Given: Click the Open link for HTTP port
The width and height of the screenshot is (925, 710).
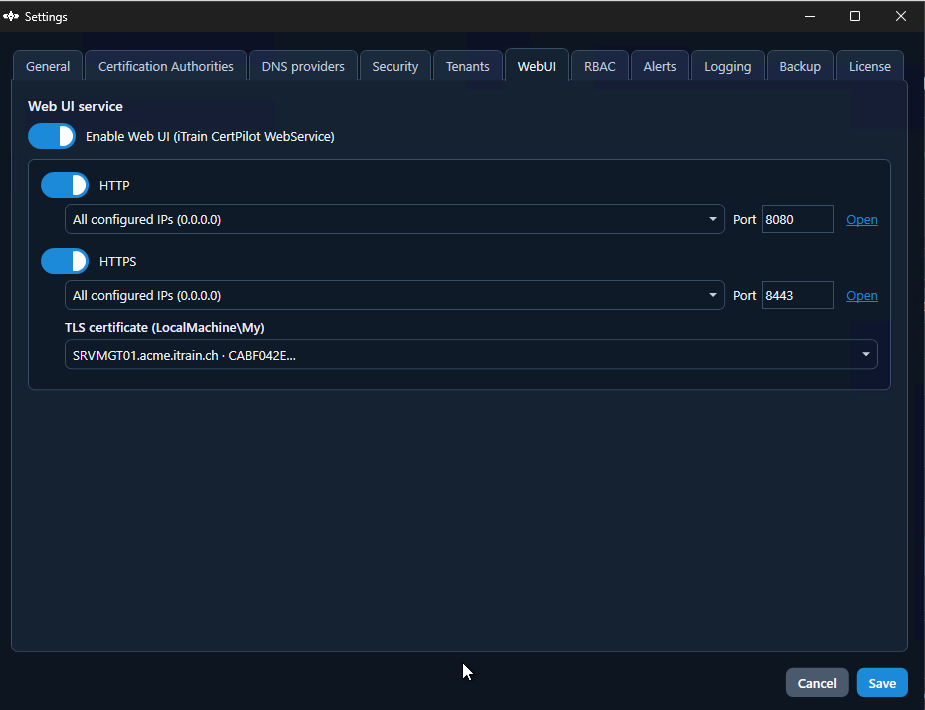Looking at the screenshot, I should (862, 219).
